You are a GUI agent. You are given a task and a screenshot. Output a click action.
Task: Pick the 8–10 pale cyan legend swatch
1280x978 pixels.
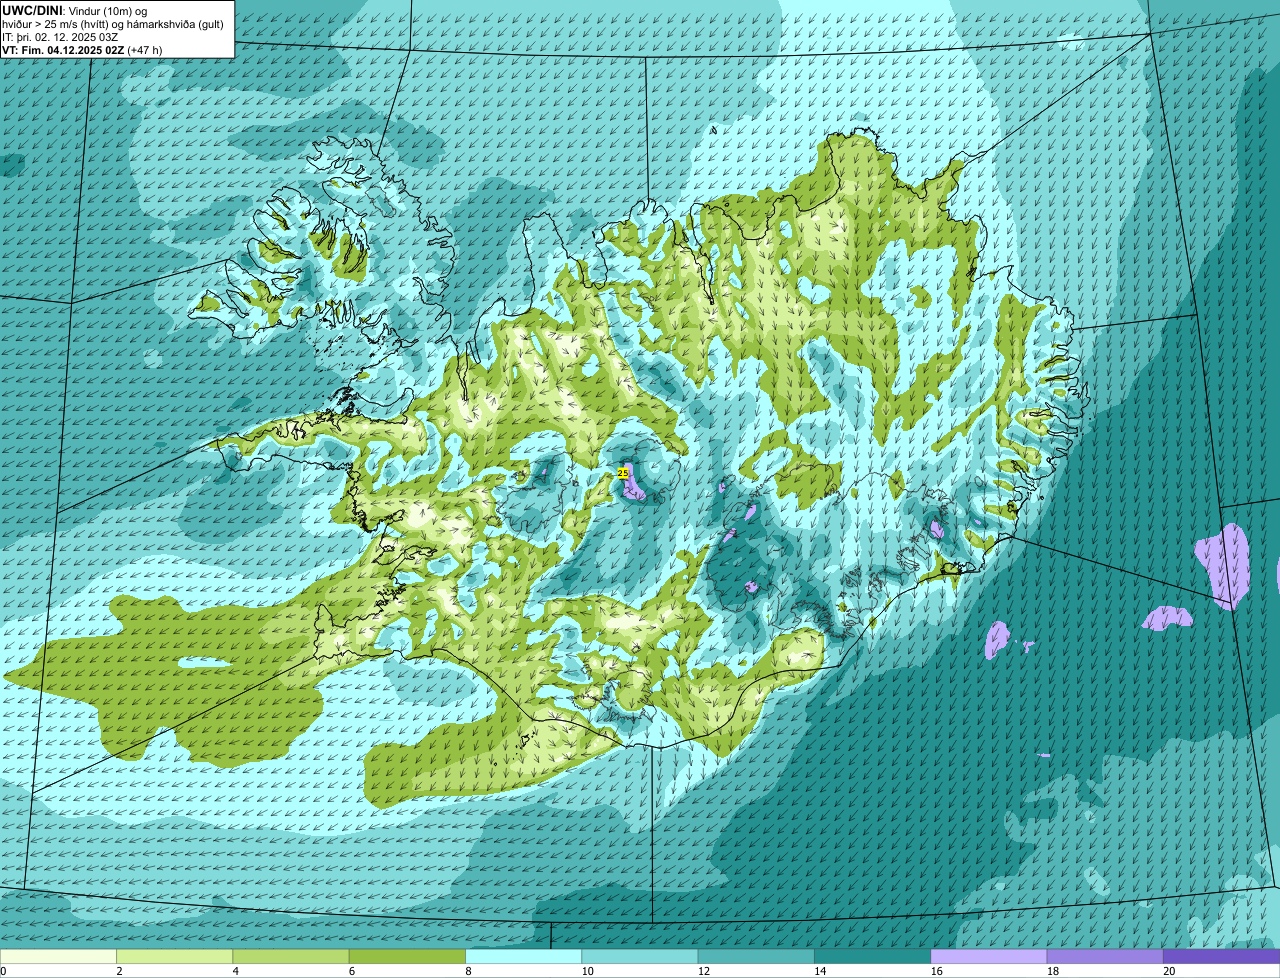tap(523, 956)
